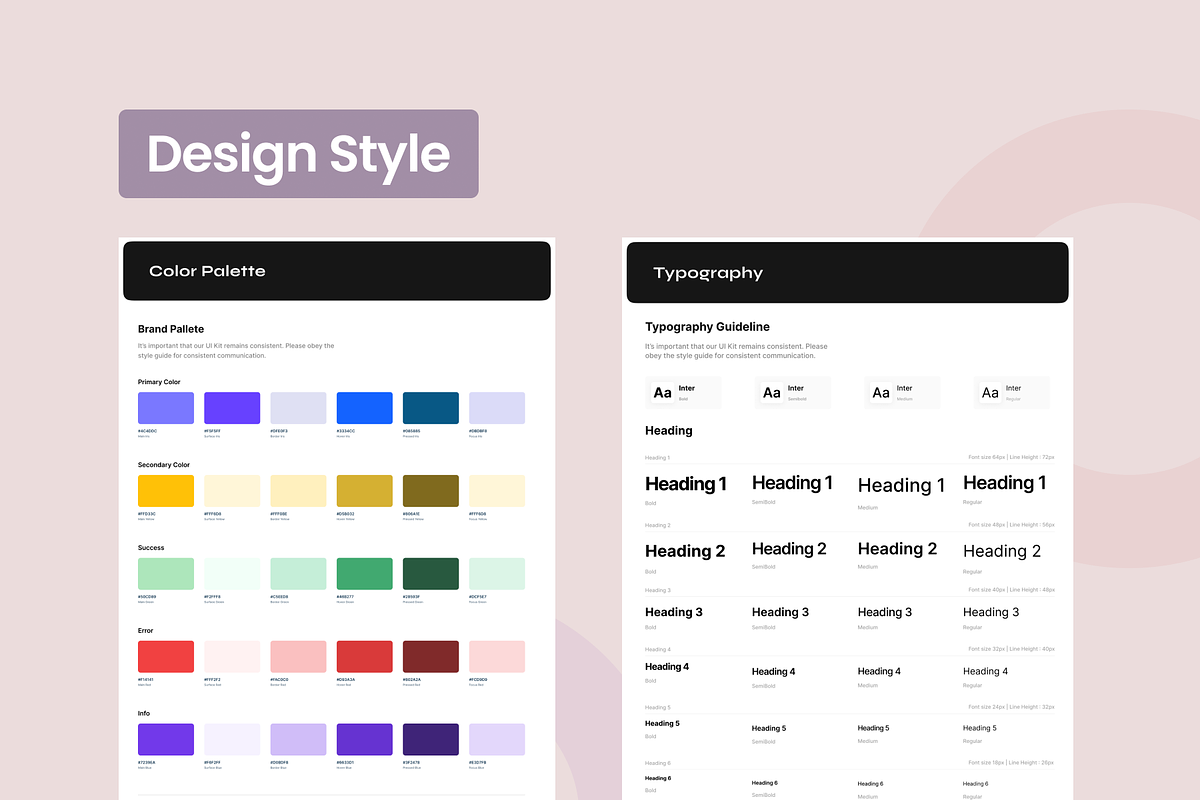
Task: Choose the dark Pressed Green swatch
Action: point(431,574)
